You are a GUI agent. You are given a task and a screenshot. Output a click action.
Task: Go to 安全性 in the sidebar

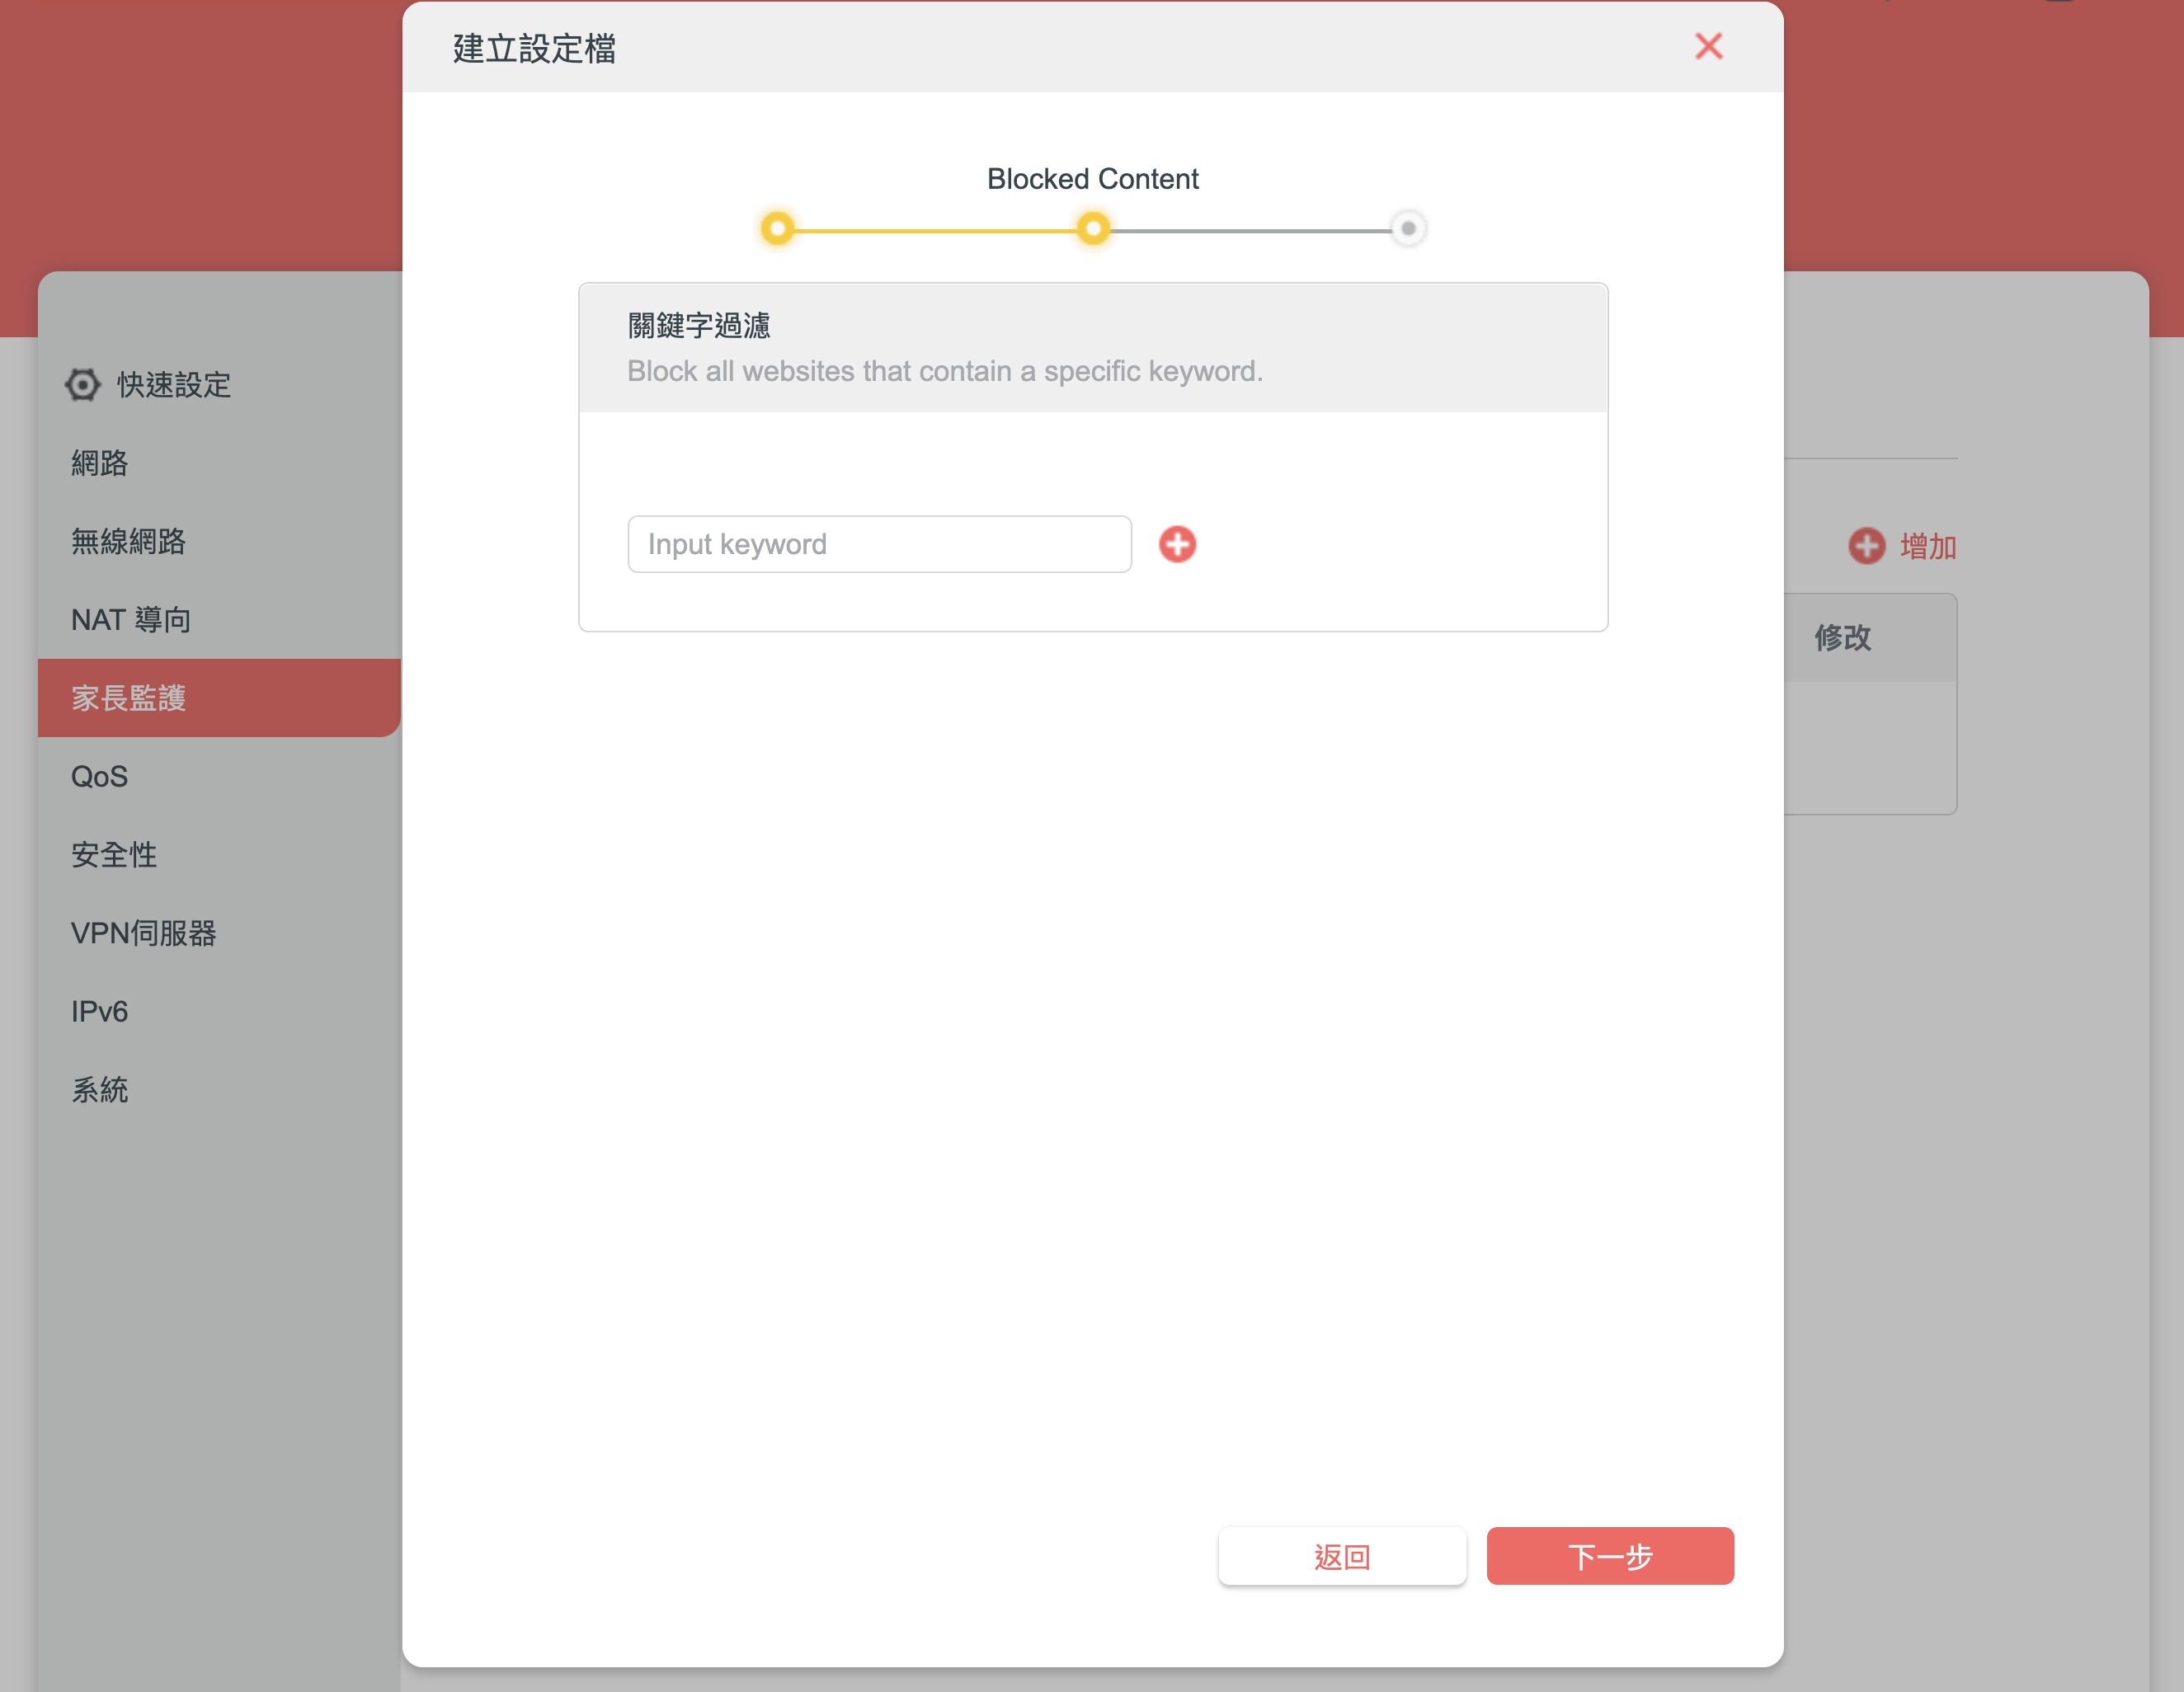[114, 855]
